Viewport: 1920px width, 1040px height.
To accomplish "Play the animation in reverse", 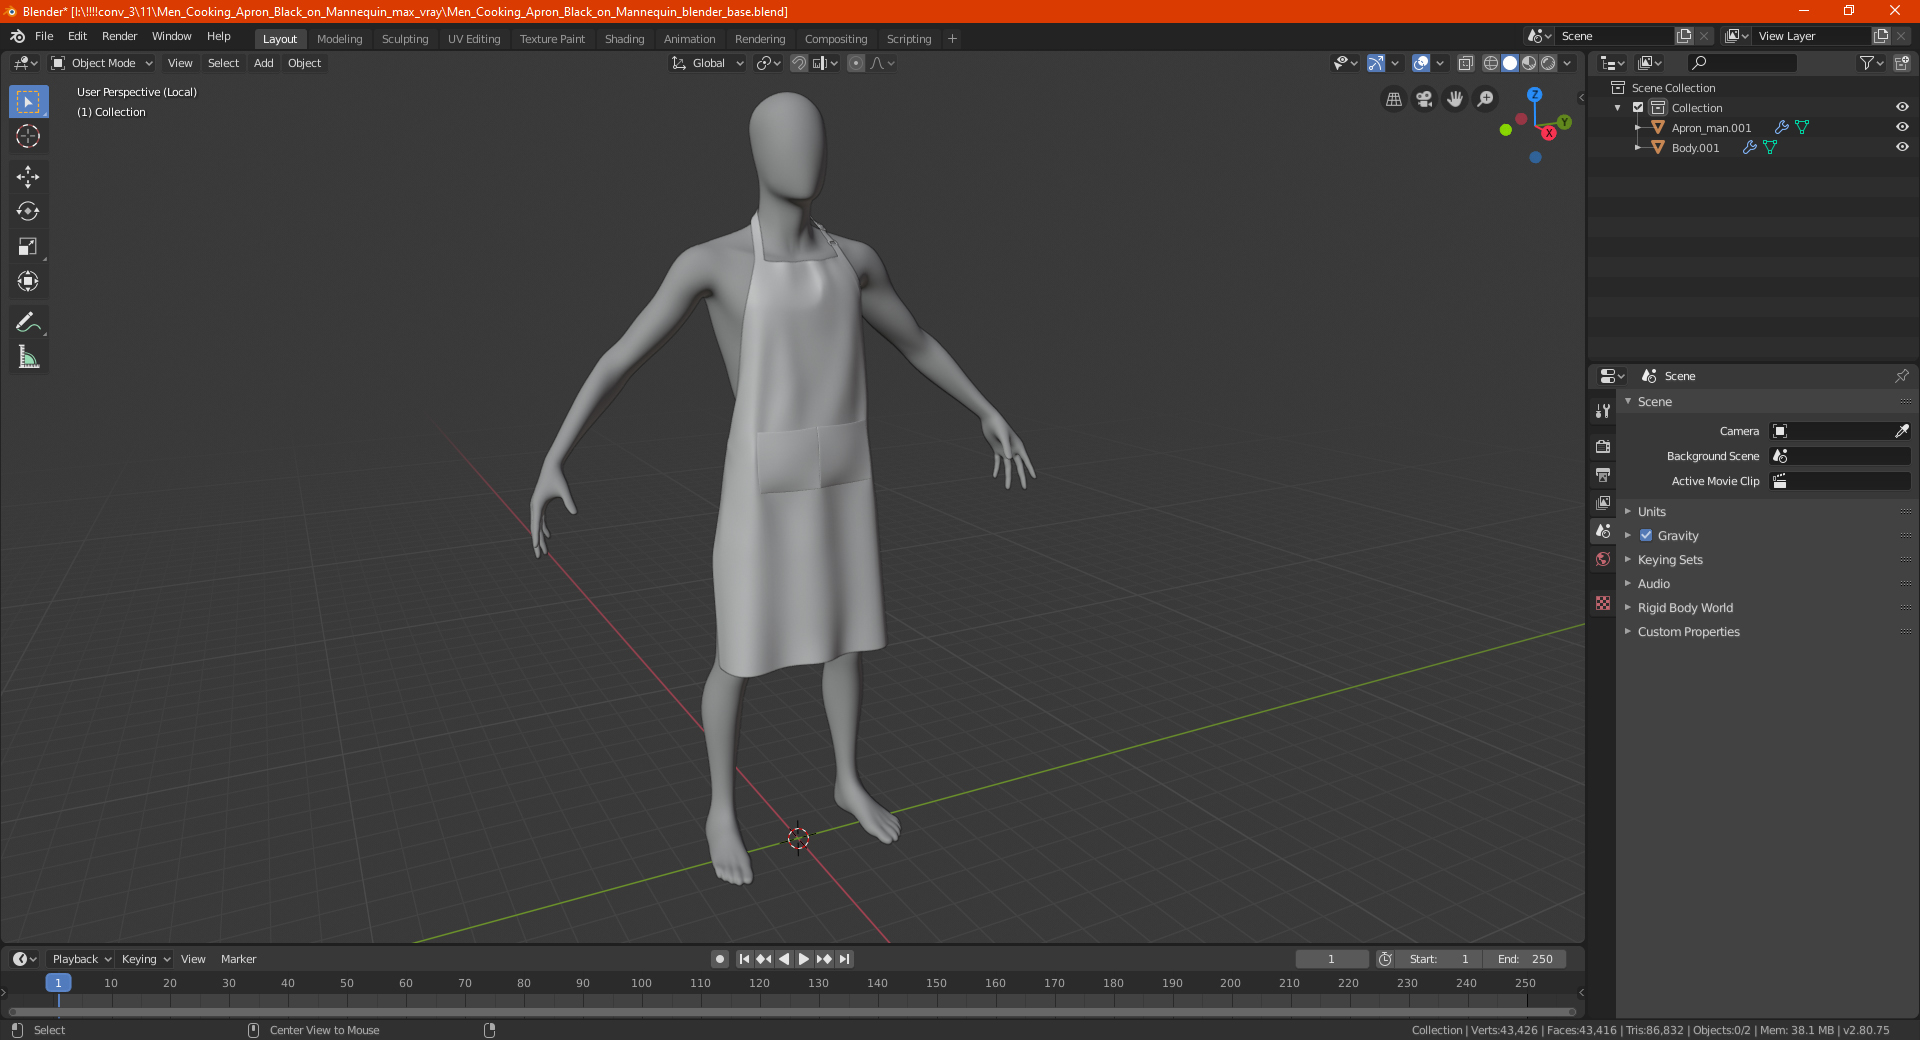I will 784,959.
